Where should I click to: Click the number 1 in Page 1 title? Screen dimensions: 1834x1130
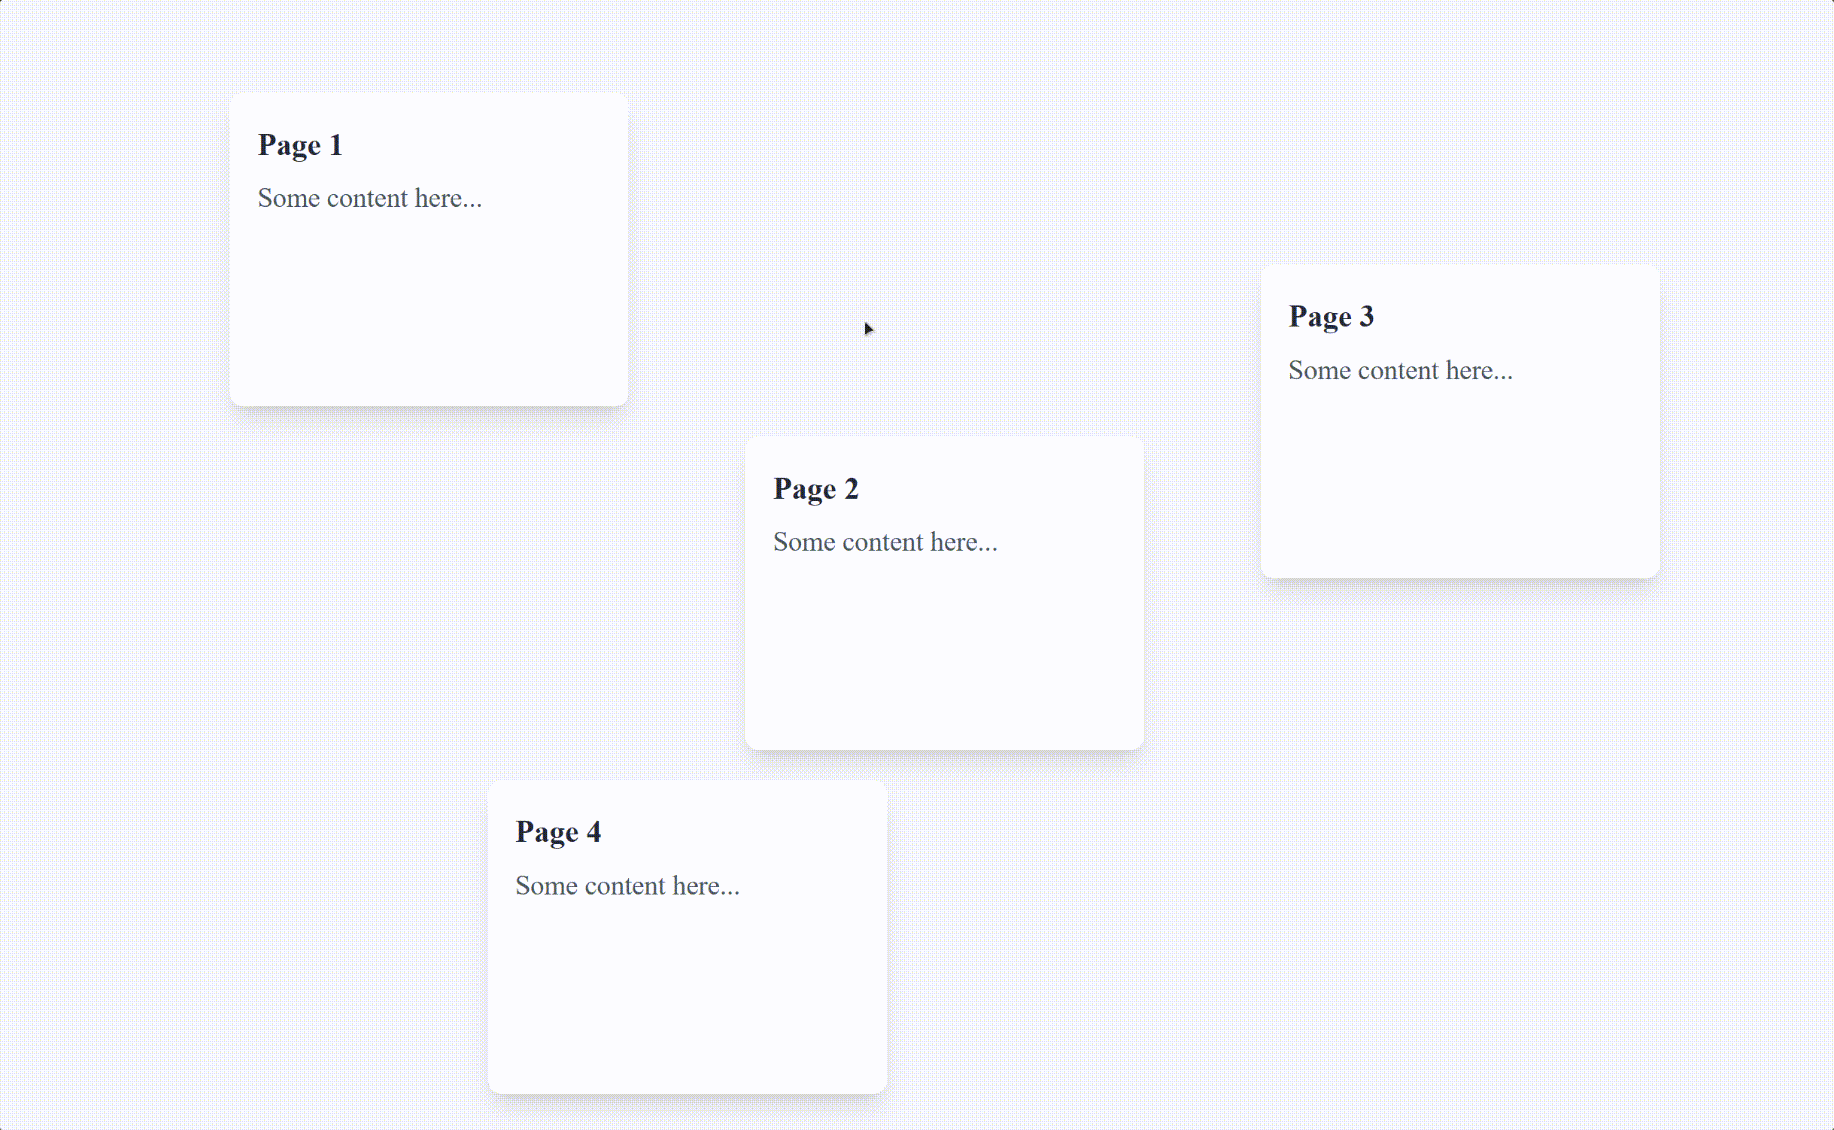[x=336, y=145]
